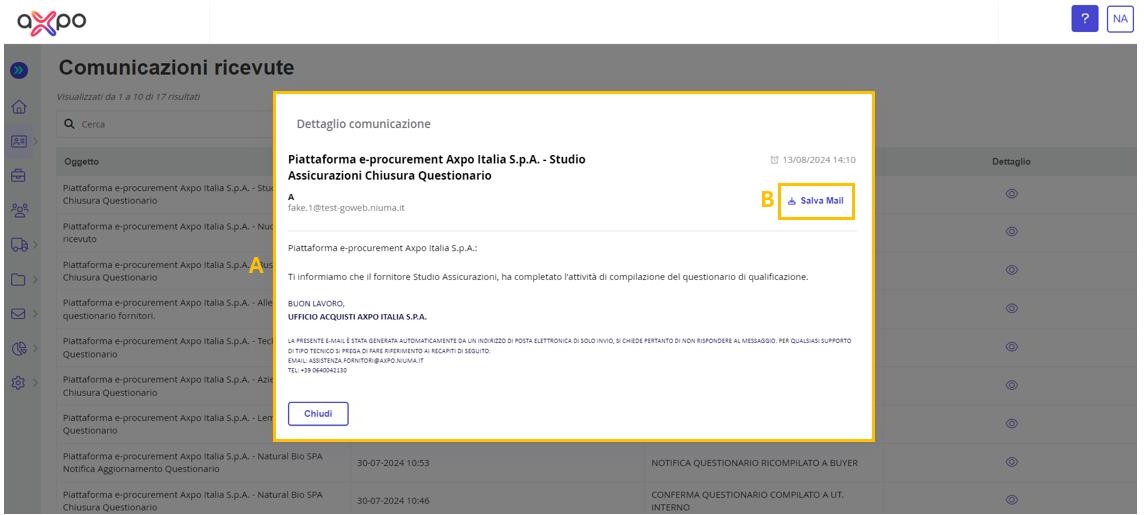The height and width of the screenshot is (515, 1144).
Task: Open the NA user profile menu
Action: pos(1120,19)
